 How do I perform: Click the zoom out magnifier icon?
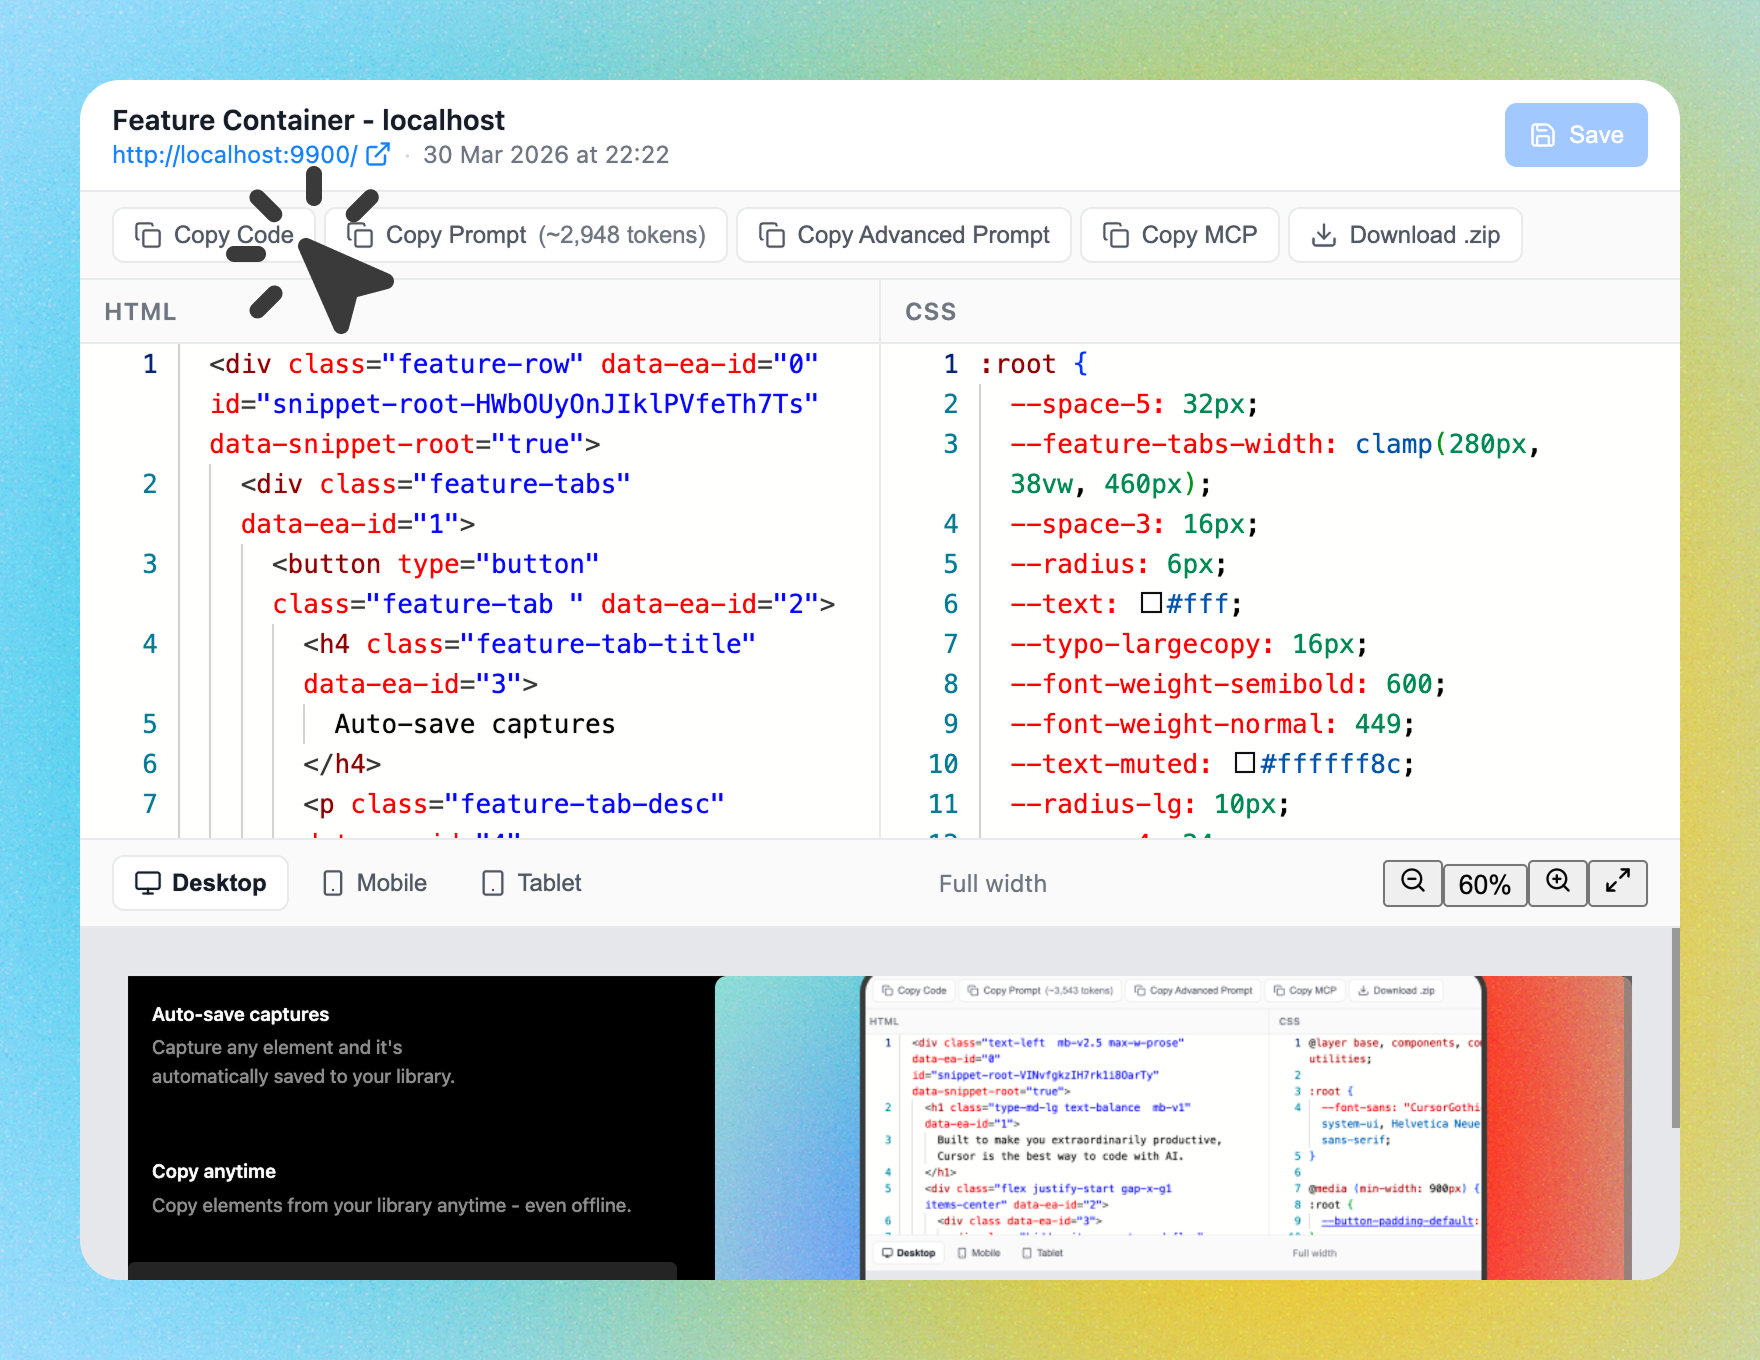1412,883
